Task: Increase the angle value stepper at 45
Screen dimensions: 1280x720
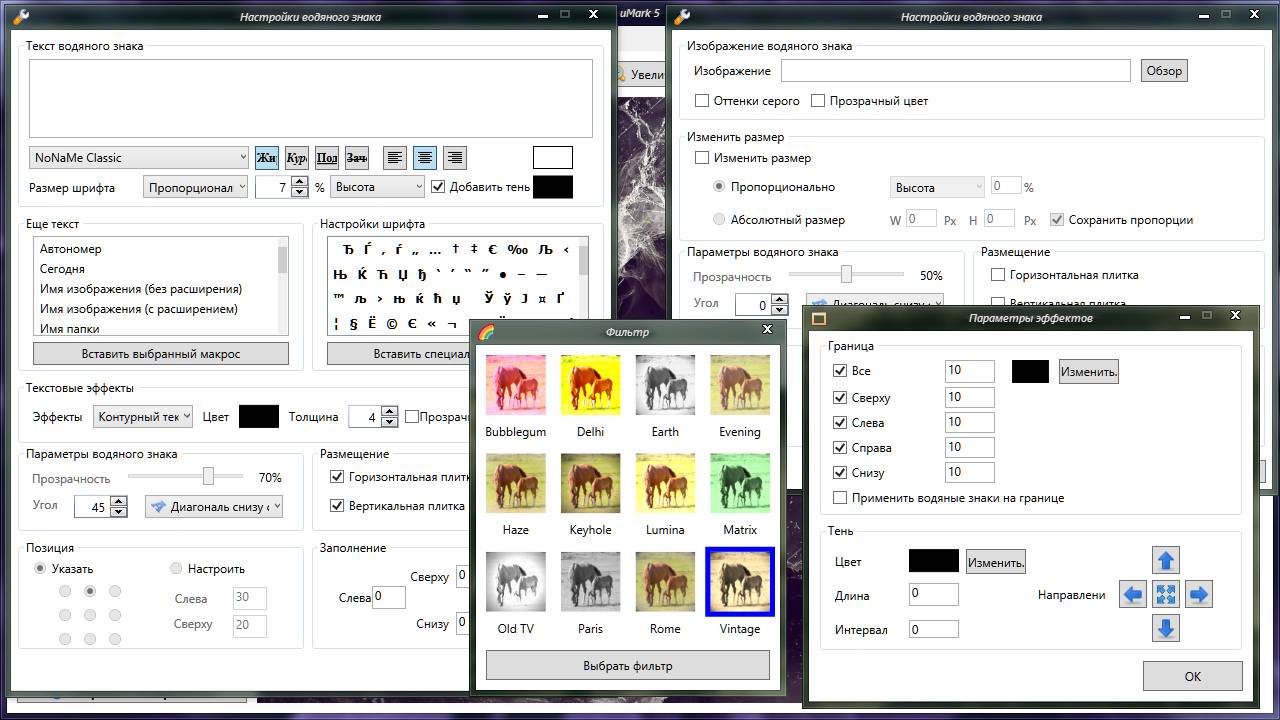Action: tap(119, 502)
